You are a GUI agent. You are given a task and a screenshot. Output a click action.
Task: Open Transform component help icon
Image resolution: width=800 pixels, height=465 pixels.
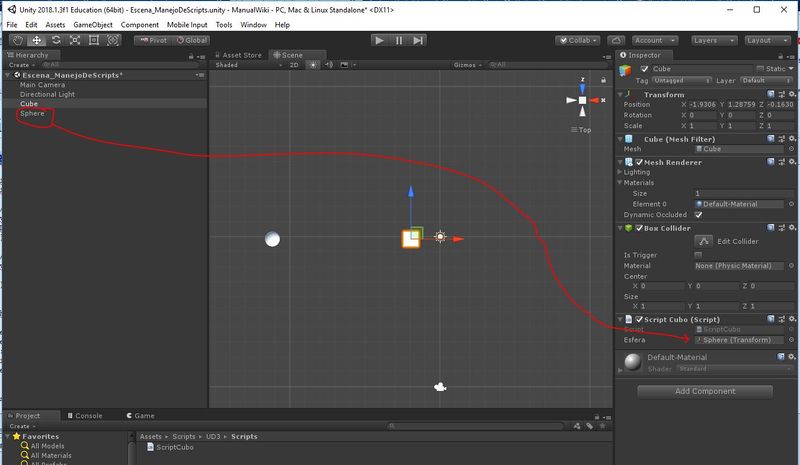click(771, 94)
